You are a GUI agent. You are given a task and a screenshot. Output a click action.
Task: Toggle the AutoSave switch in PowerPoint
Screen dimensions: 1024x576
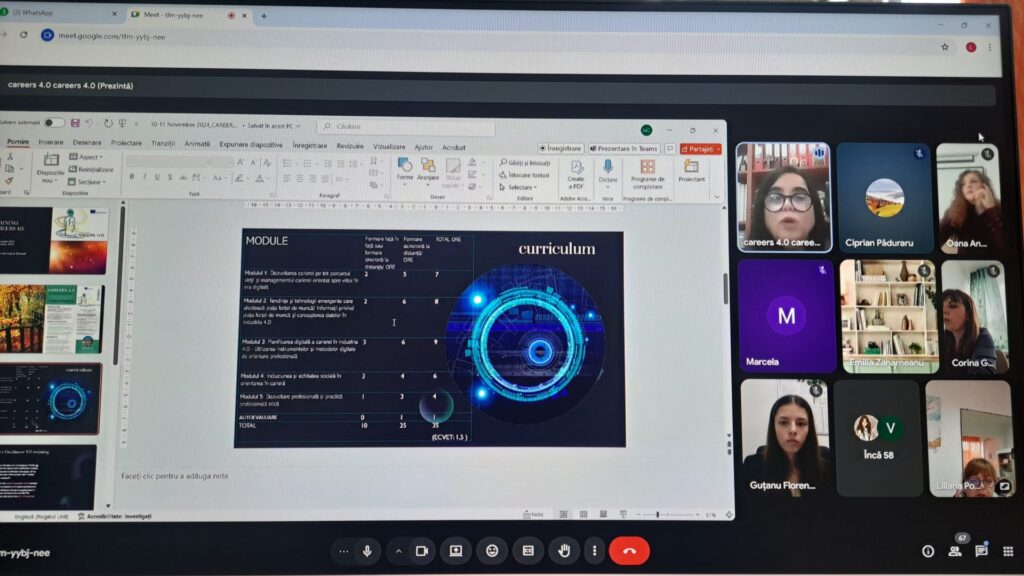coord(54,123)
